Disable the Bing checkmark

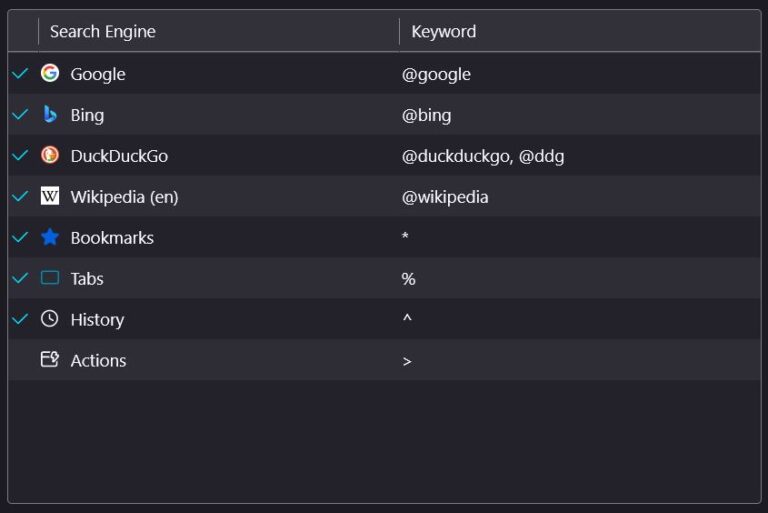click(20, 115)
